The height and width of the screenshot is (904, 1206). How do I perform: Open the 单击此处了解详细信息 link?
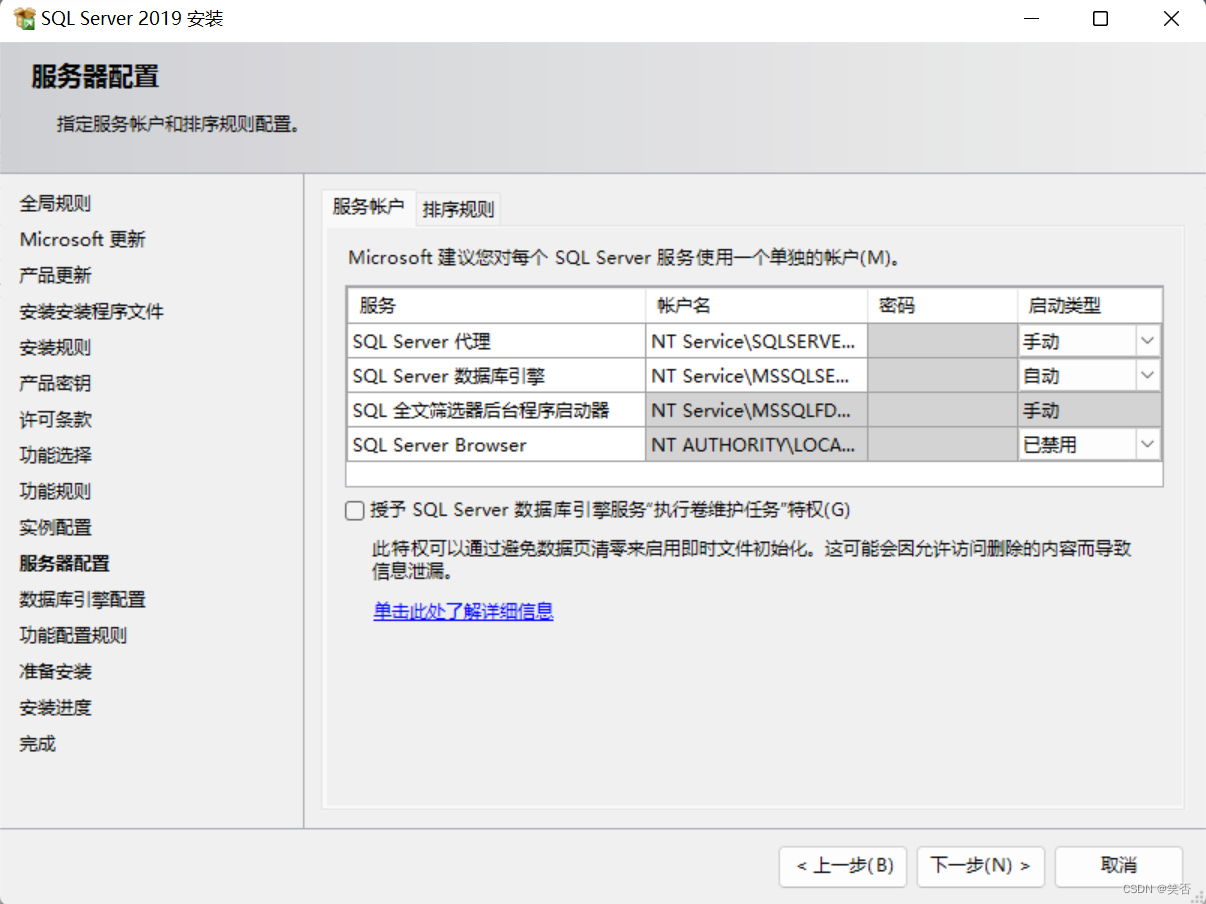pyautogui.click(x=463, y=611)
